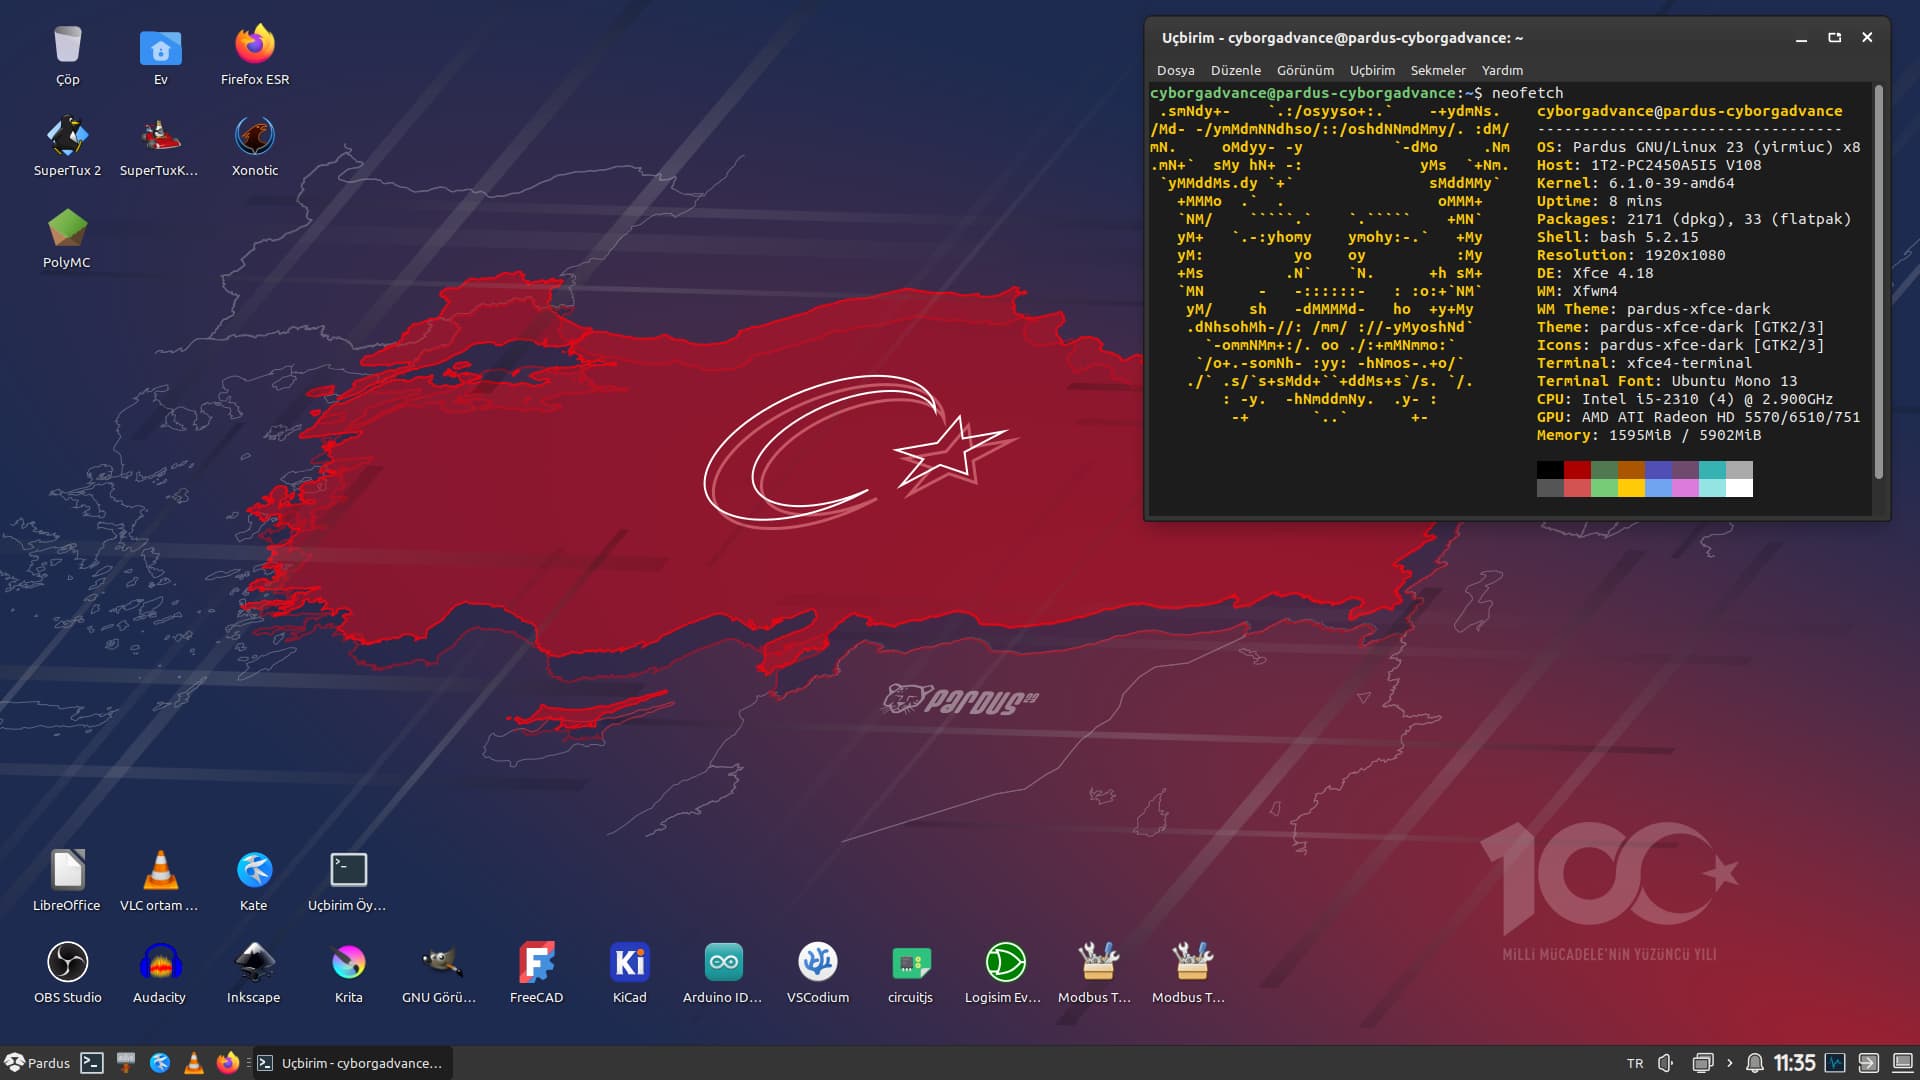1920x1080 pixels.
Task: Open the Sekmeler menu in the terminal
Action: [x=1438, y=70]
